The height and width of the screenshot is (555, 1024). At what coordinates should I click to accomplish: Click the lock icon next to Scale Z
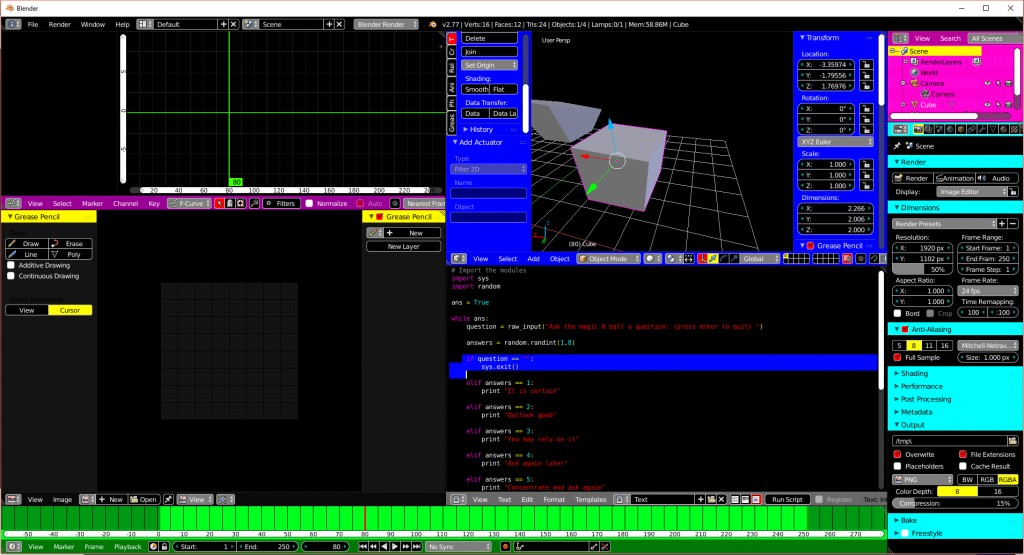(866, 185)
